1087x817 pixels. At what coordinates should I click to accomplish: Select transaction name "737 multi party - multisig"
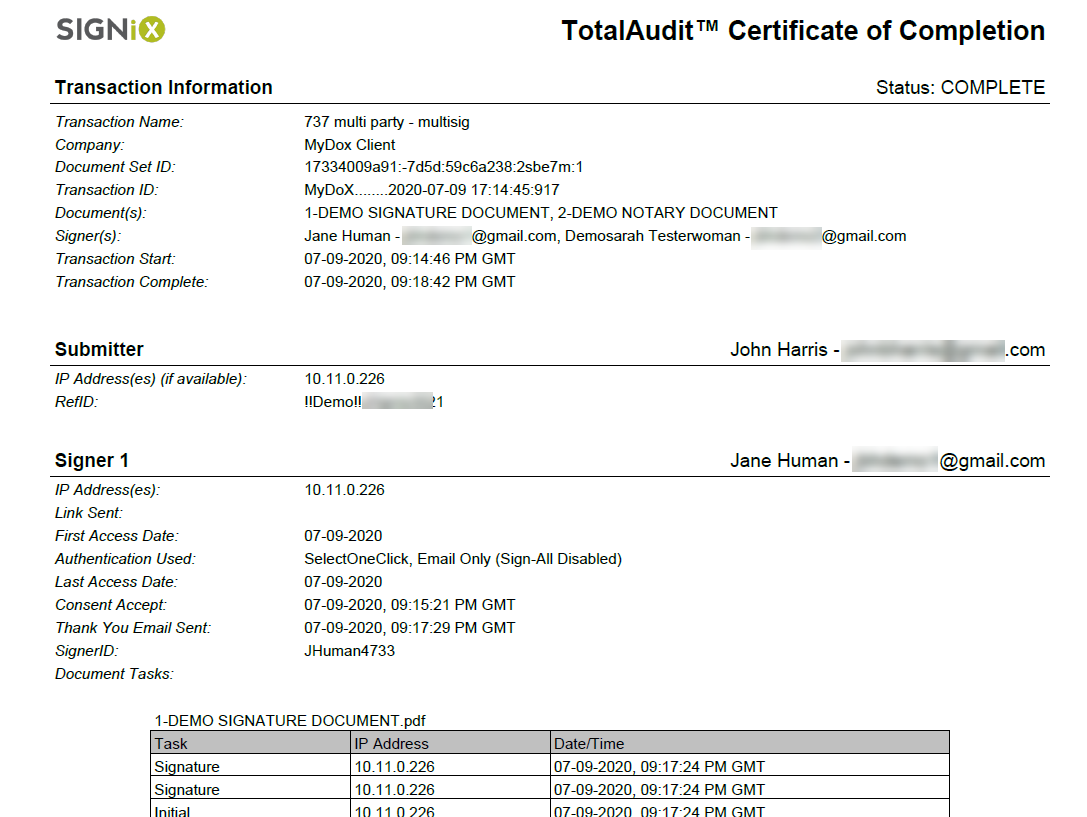[x=386, y=122]
